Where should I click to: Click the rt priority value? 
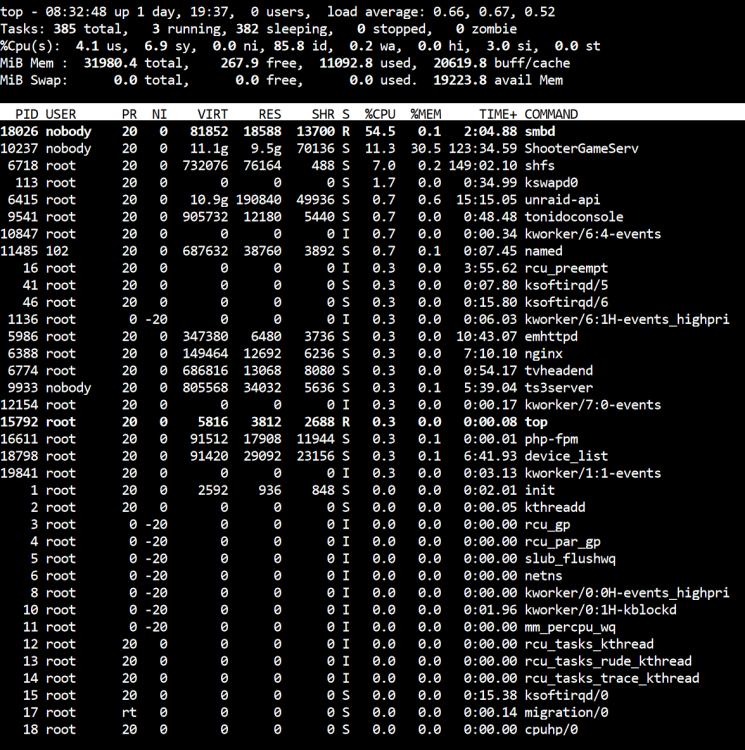pyautogui.click(x=129, y=713)
